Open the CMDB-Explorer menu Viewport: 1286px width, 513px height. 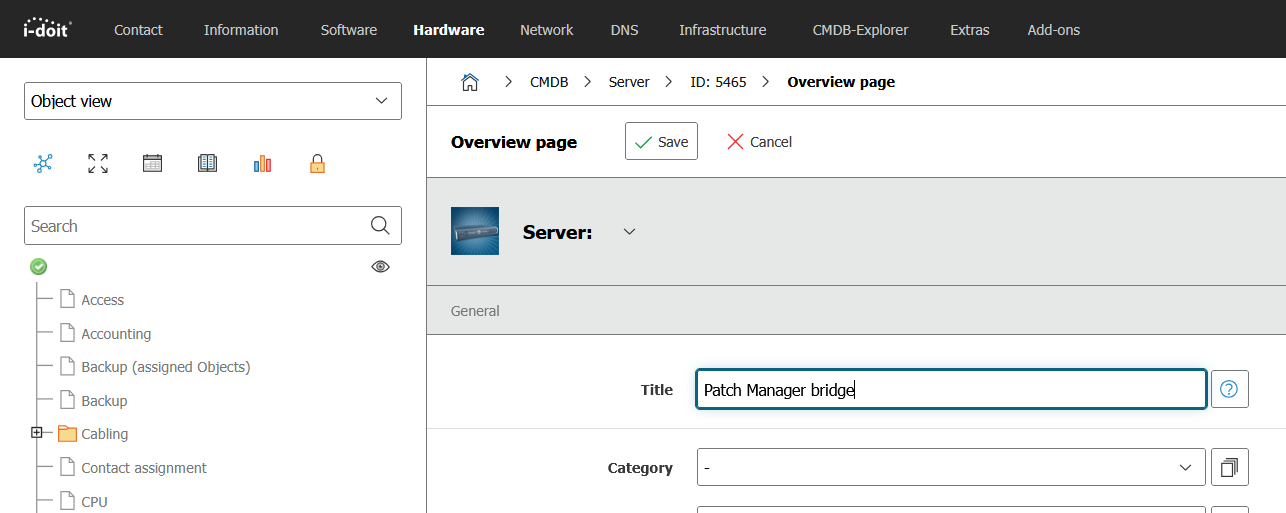[861, 29]
